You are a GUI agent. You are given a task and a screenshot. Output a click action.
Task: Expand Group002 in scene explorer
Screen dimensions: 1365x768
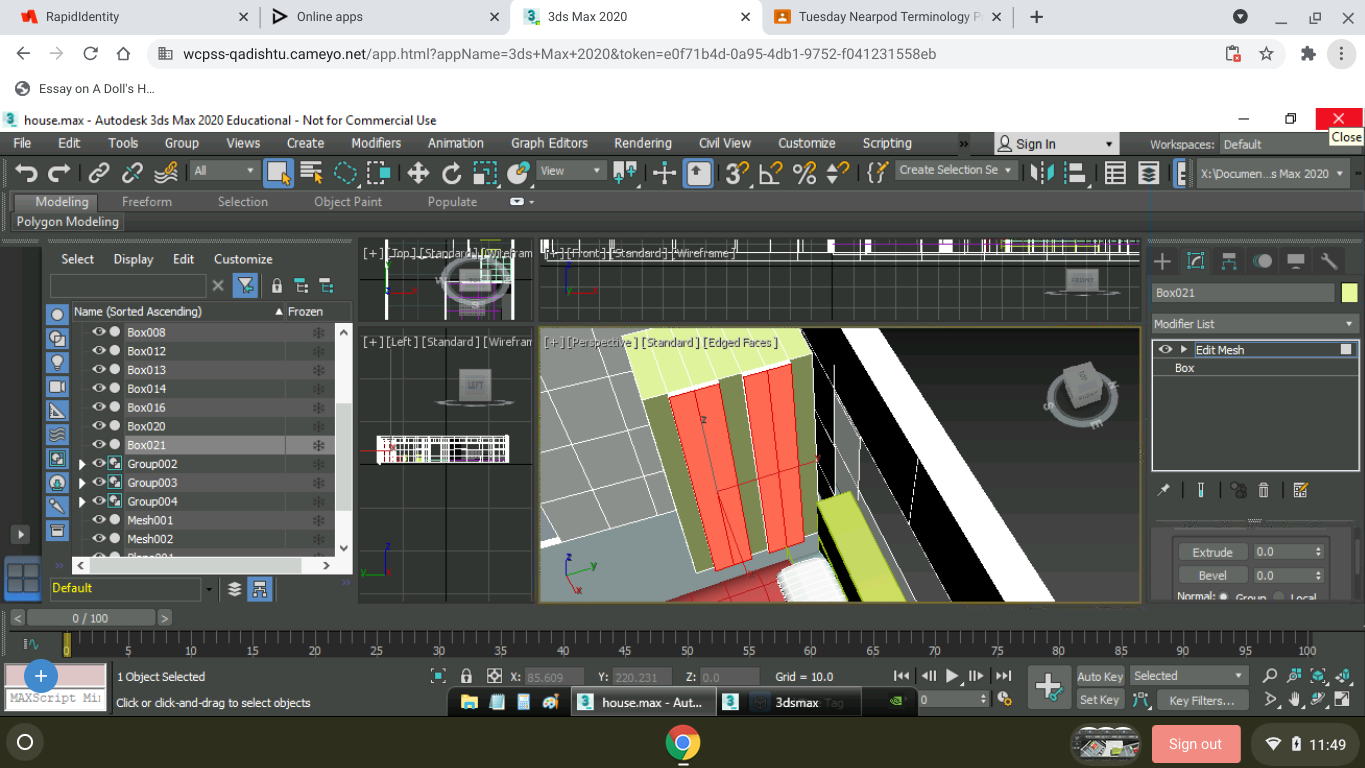pyautogui.click(x=82, y=464)
